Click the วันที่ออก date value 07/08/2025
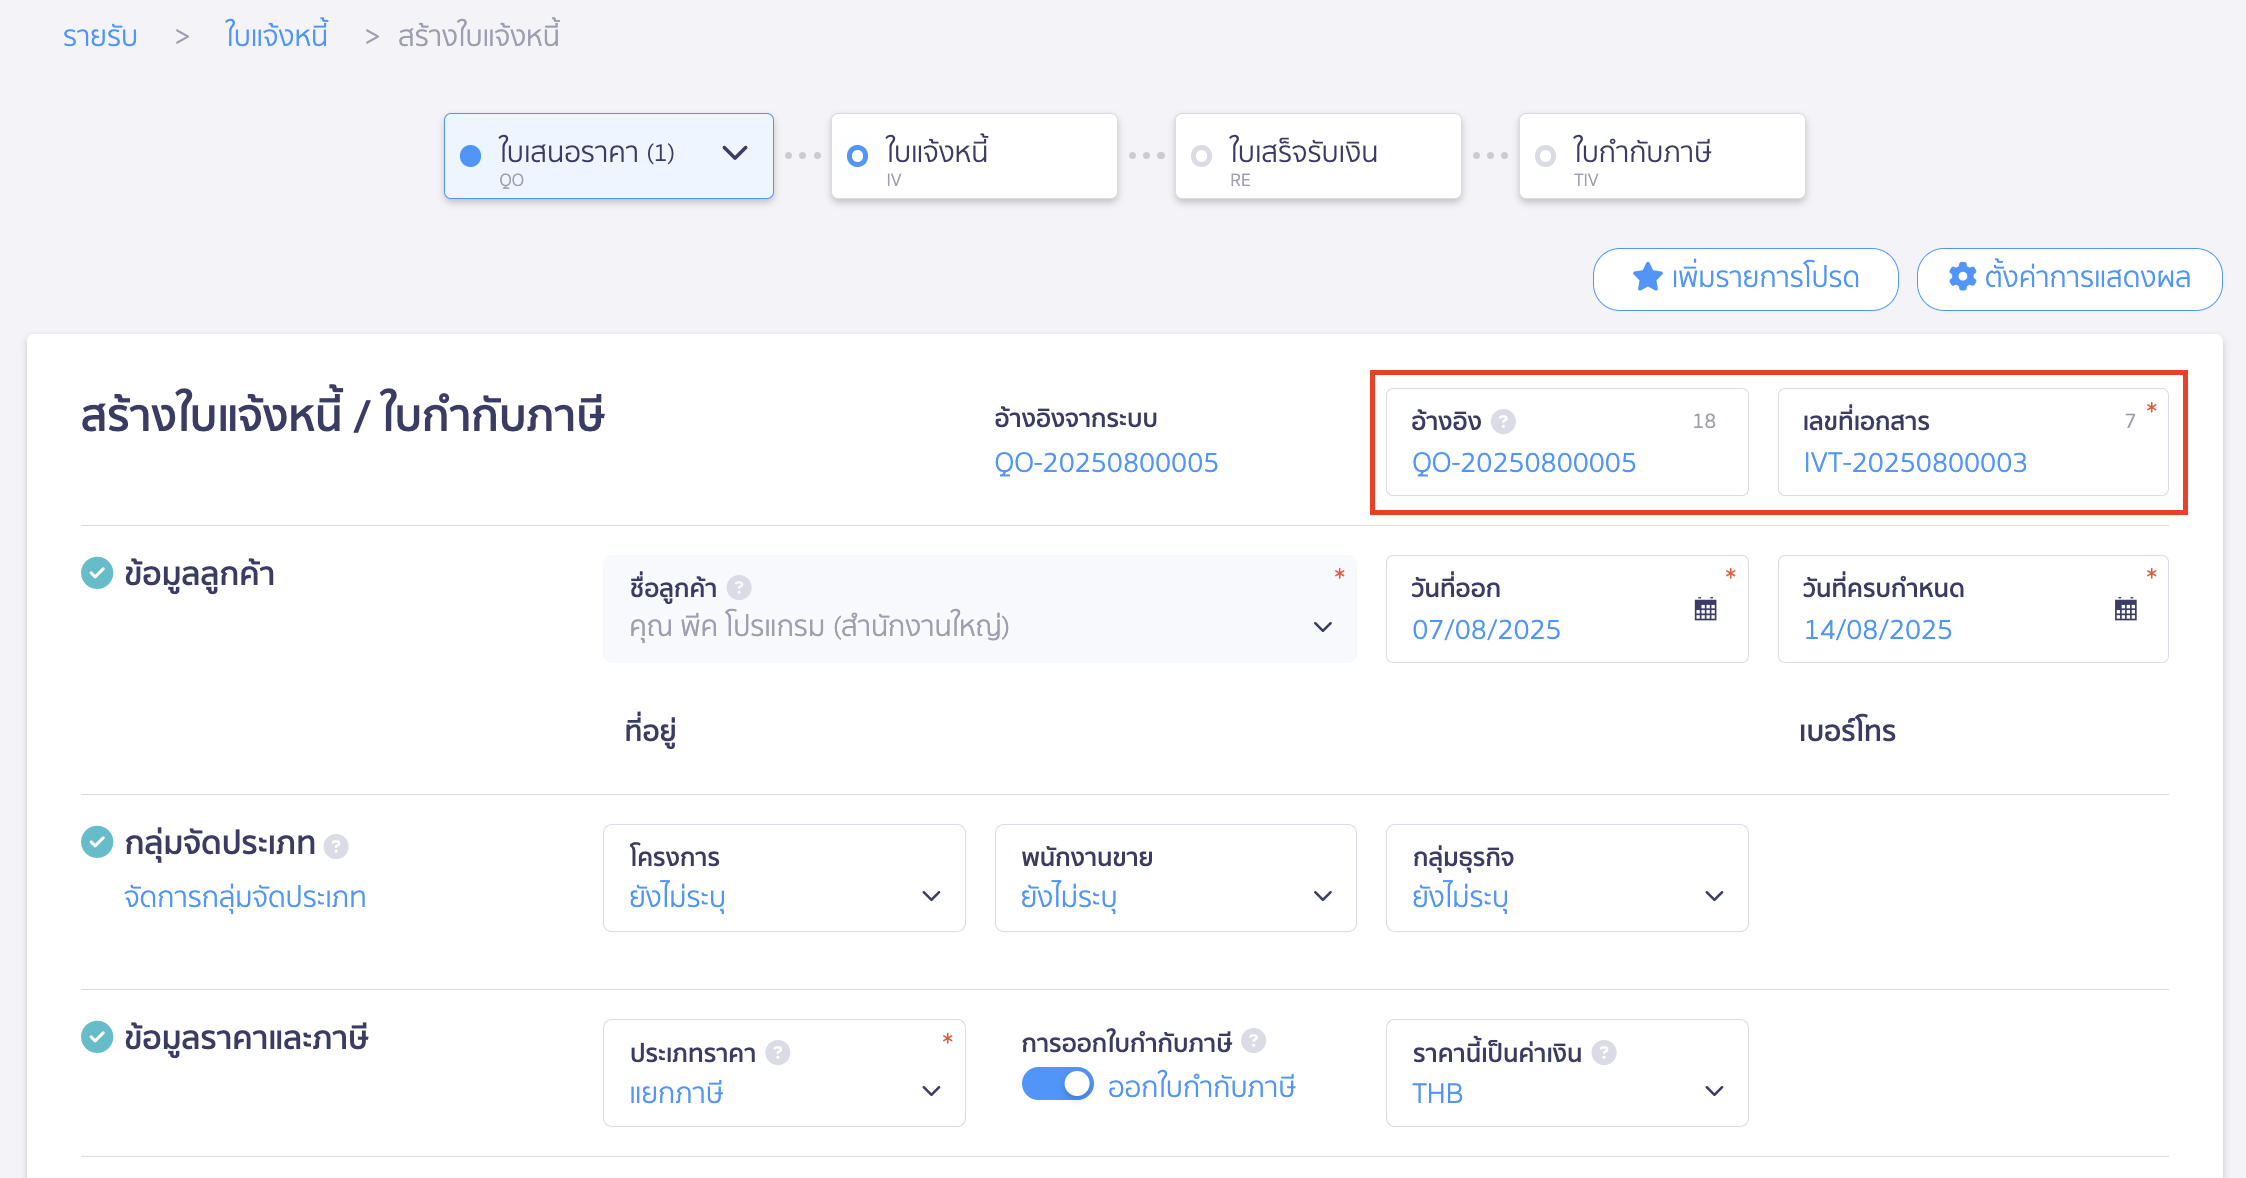2246x1178 pixels. 1486,630
